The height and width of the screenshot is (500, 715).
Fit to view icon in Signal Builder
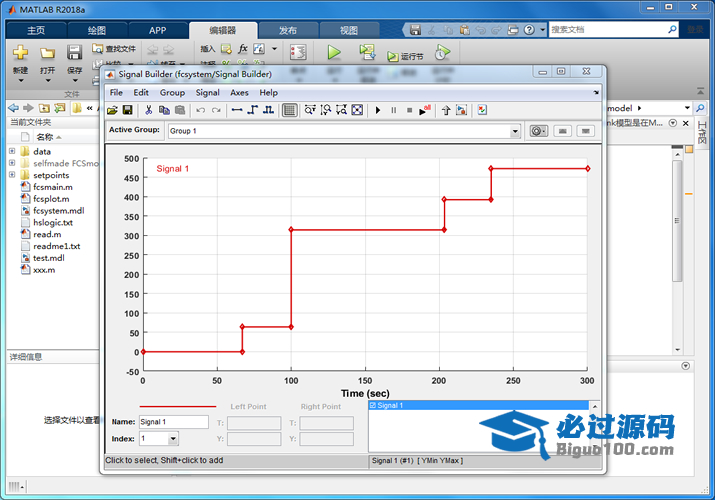pyautogui.click(x=358, y=110)
